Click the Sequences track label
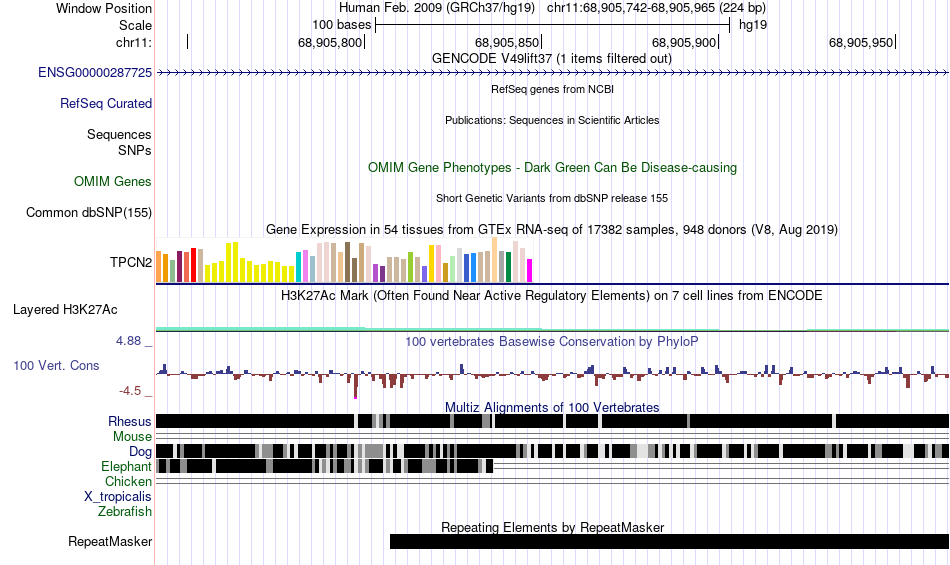The image size is (950, 565). click(119, 134)
